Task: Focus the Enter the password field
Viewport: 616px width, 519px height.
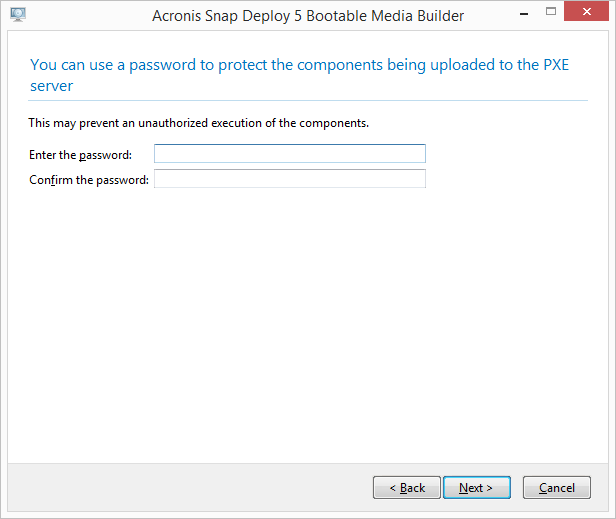Action: [290, 154]
